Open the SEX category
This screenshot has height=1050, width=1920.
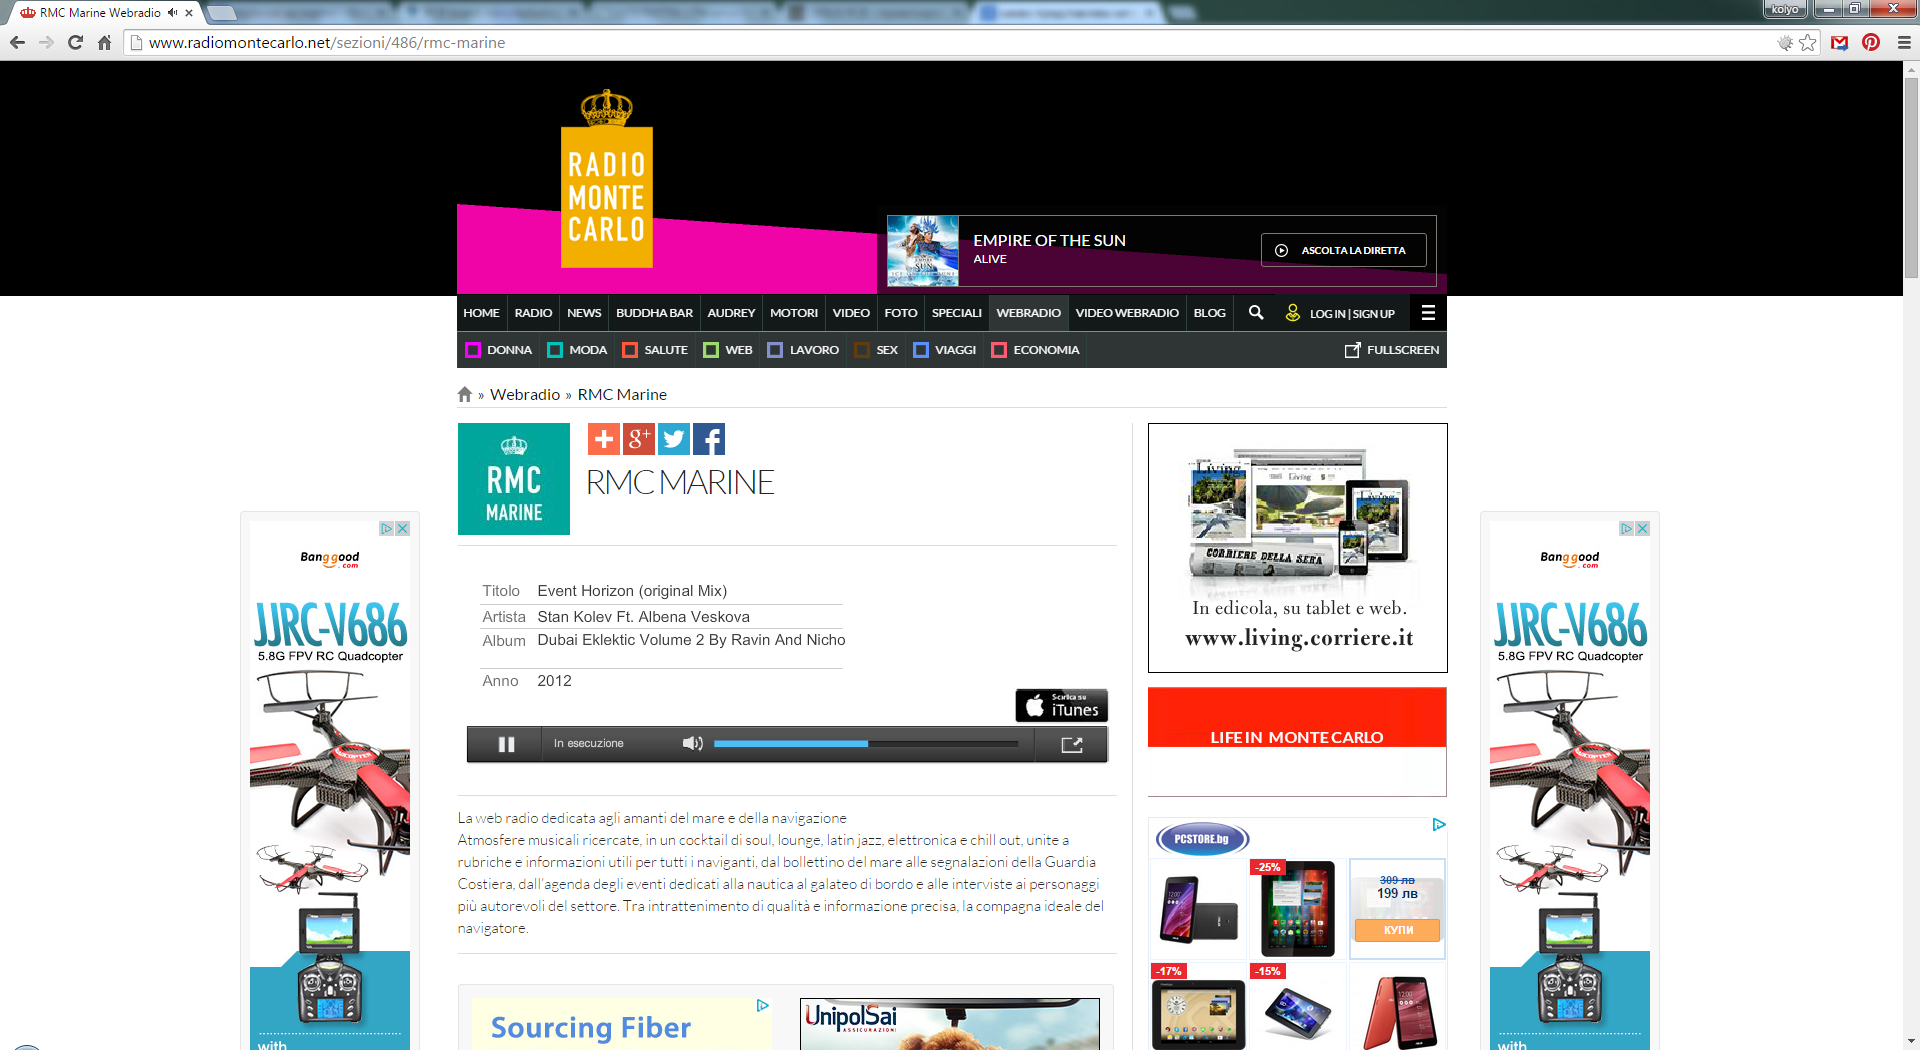[876, 350]
